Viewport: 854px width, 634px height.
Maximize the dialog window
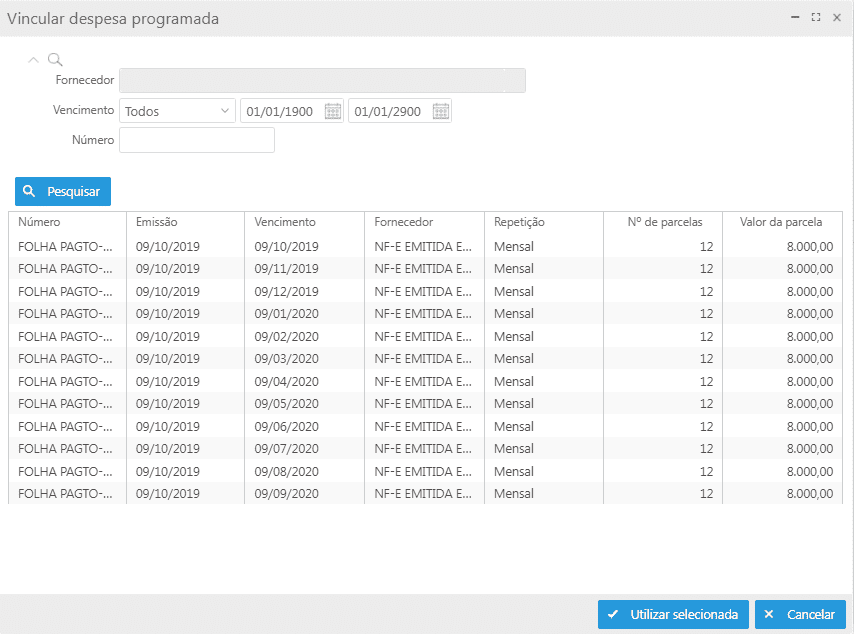pyautogui.click(x=816, y=18)
